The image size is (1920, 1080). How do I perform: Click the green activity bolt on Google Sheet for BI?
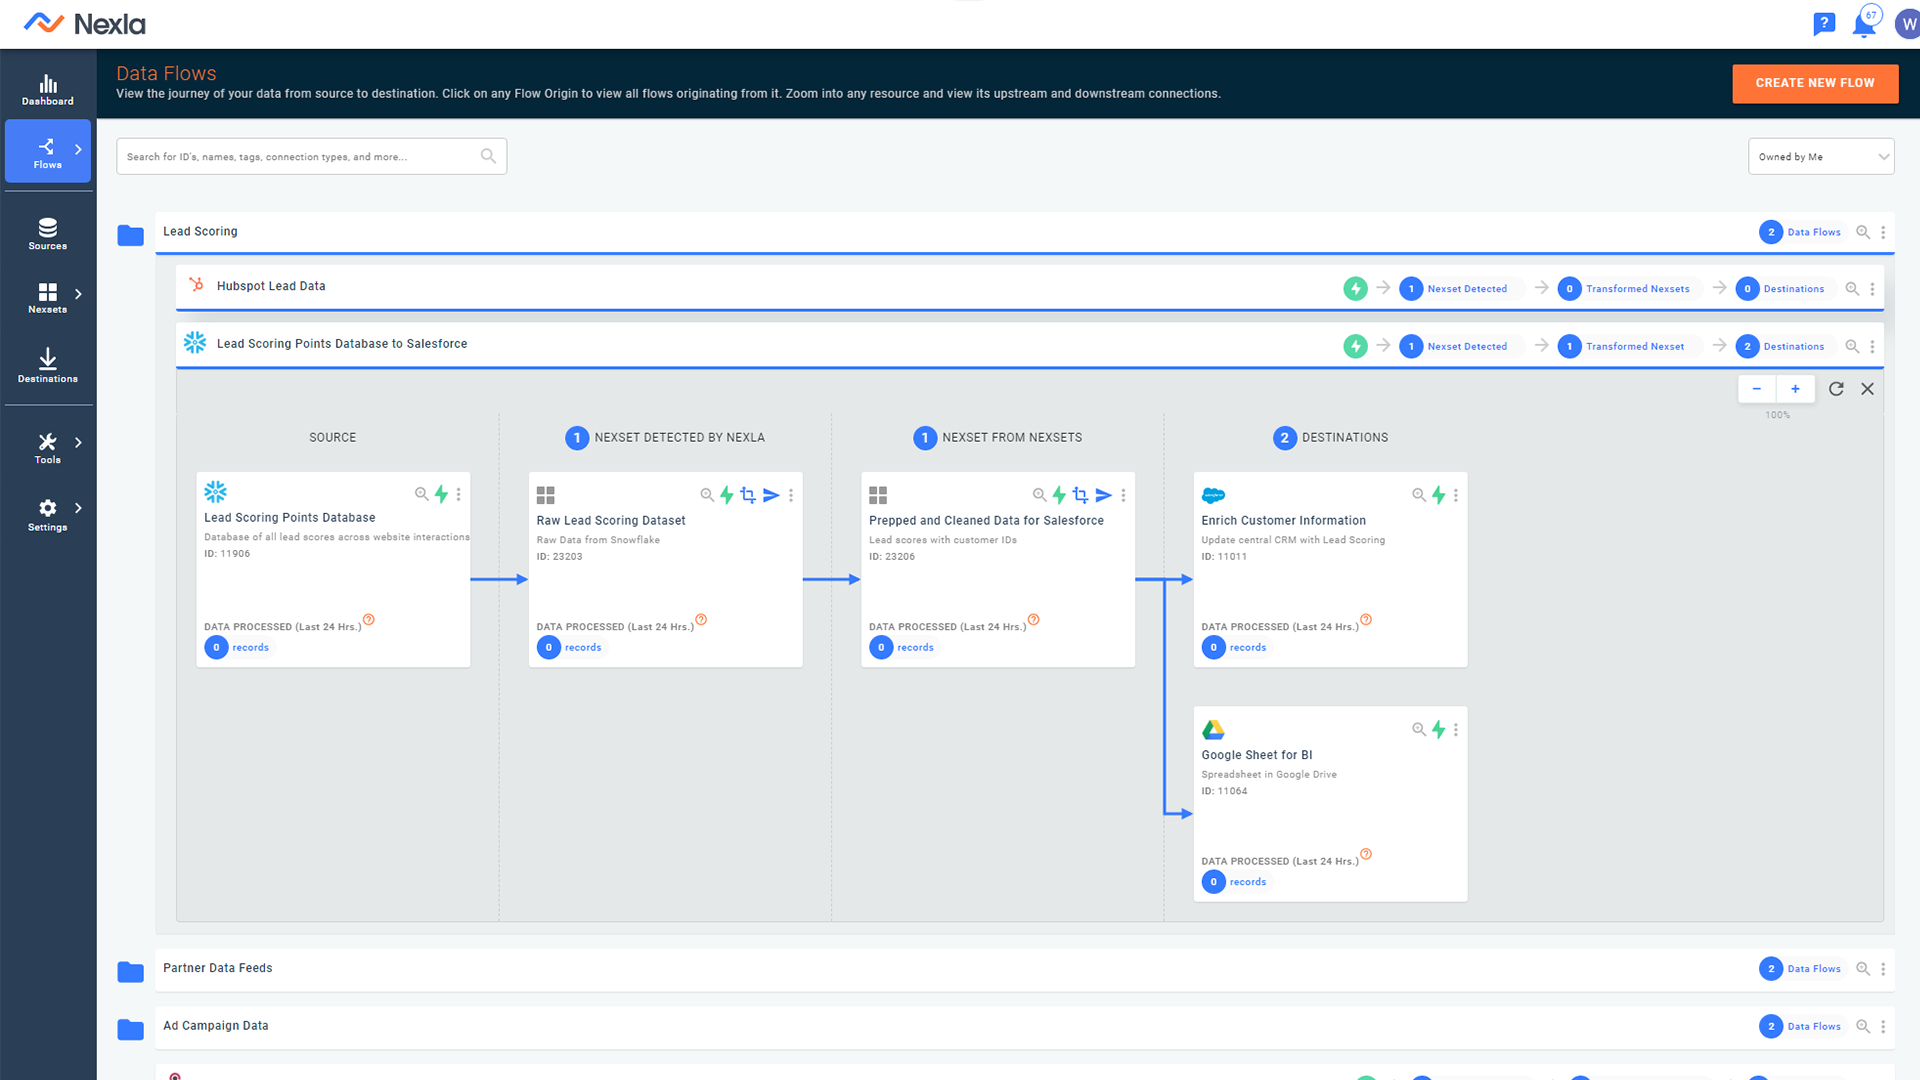1438,730
